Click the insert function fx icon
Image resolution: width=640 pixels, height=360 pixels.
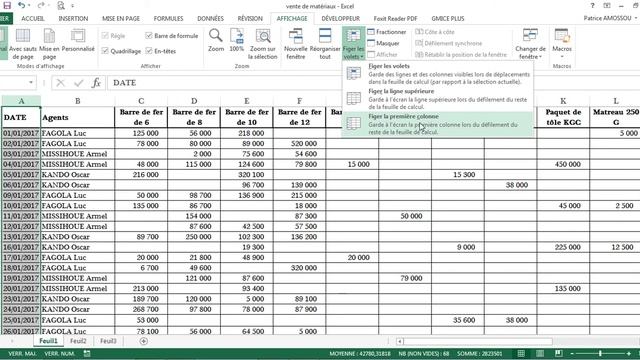[x=96, y=83]
